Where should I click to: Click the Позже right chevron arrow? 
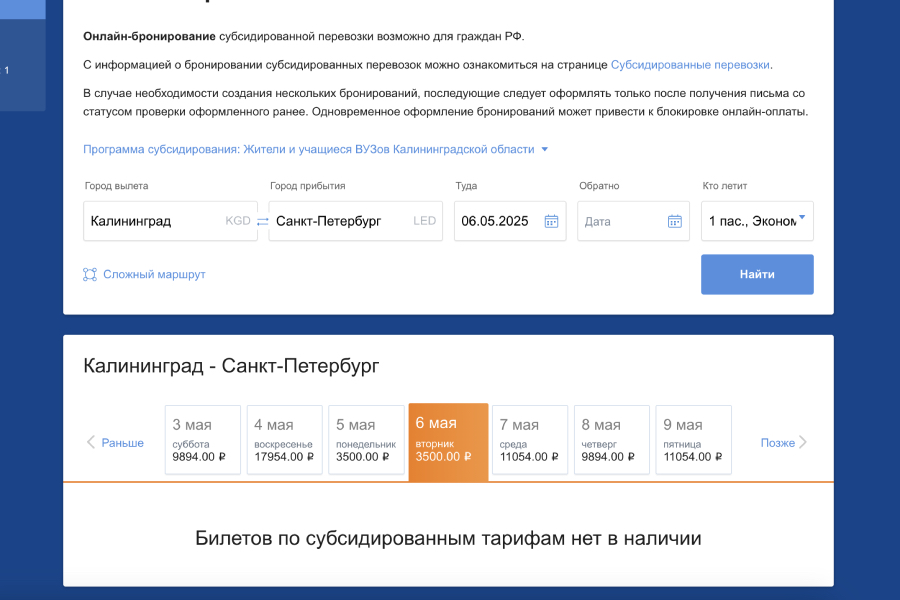802,442
